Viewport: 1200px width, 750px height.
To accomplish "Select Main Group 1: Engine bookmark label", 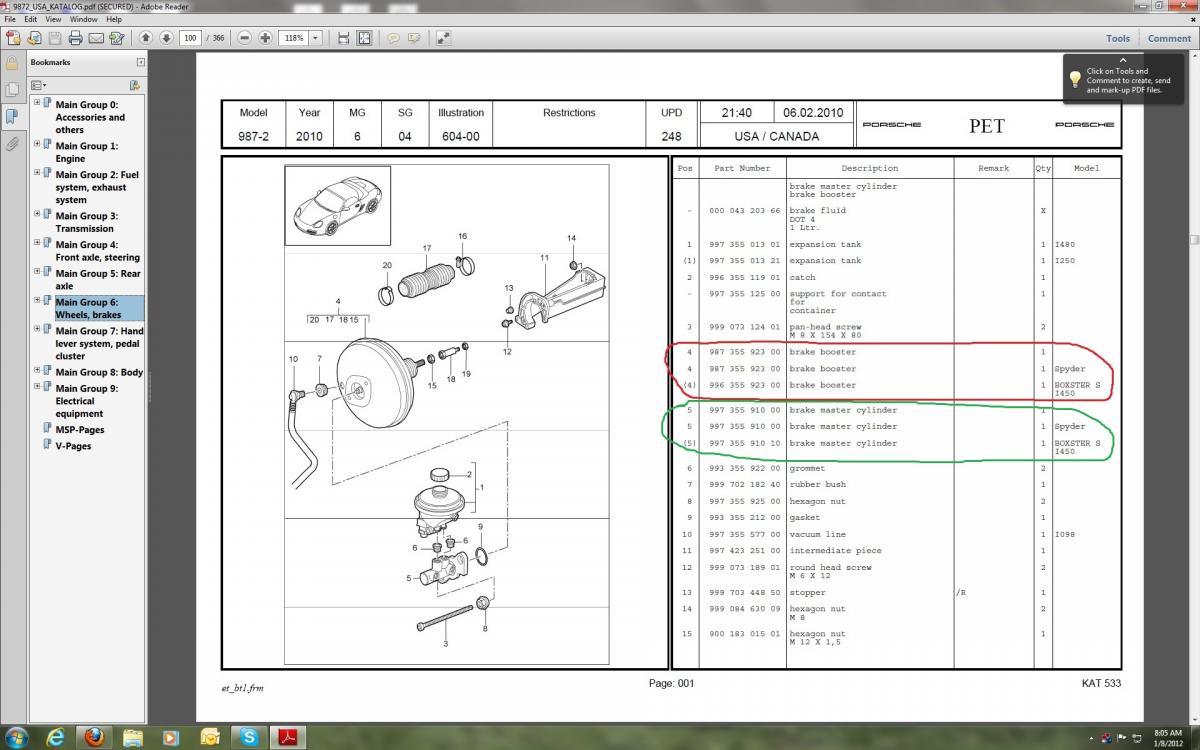I will 86,152.
